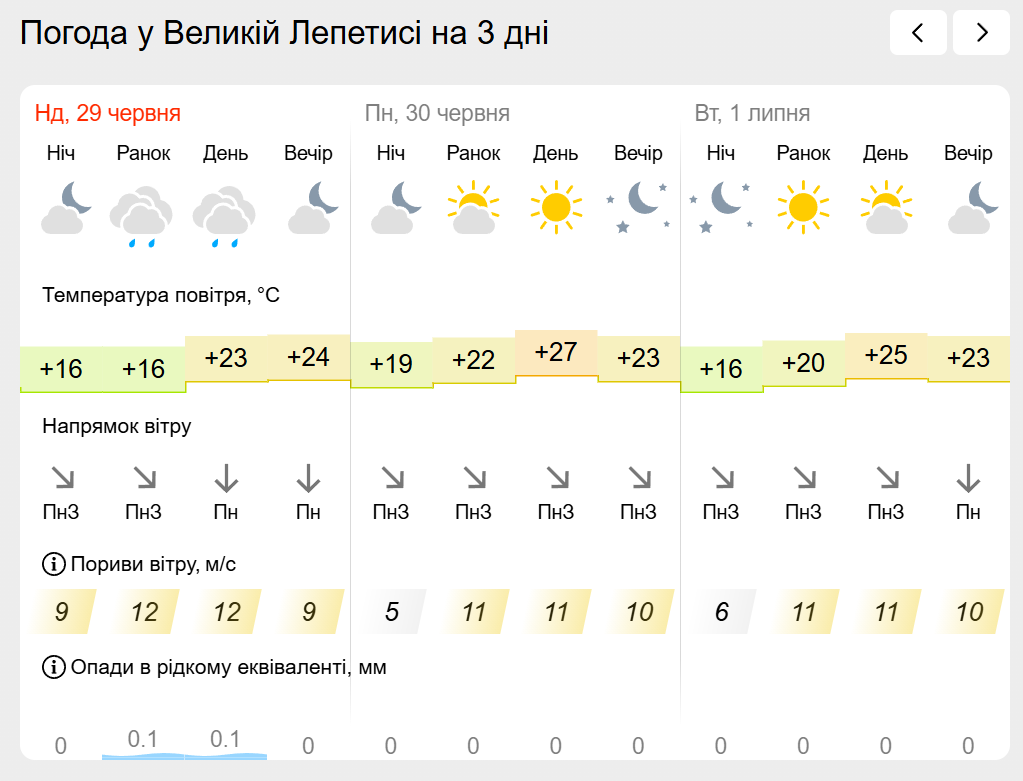
Task: Click the next days arrow button
Action: tap(981, 33)
